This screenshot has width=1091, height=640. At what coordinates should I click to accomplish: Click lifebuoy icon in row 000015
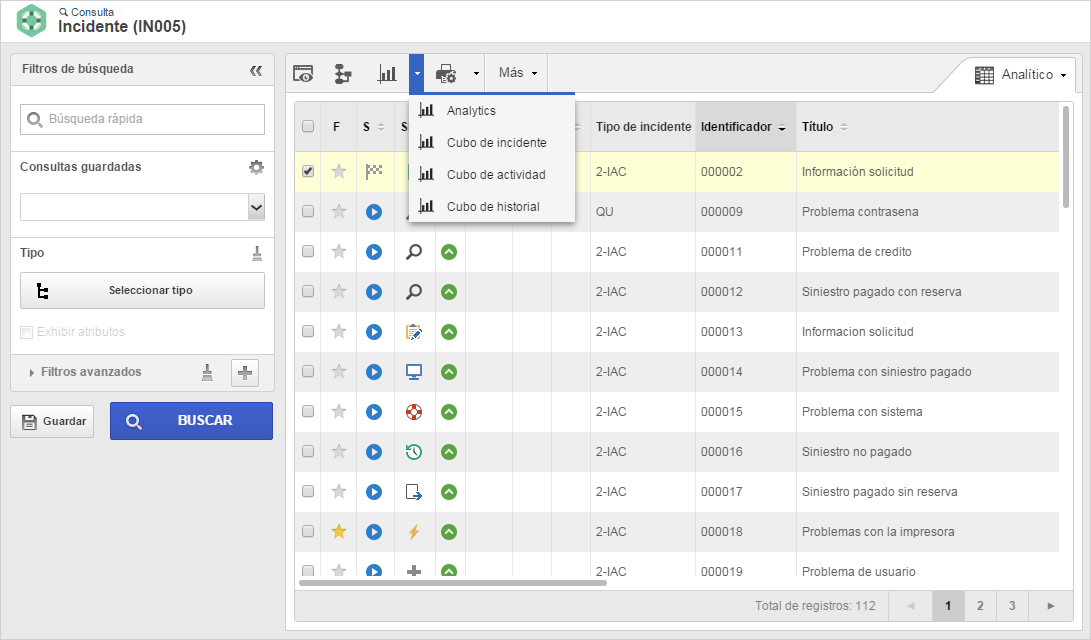(x=414, y=412)
